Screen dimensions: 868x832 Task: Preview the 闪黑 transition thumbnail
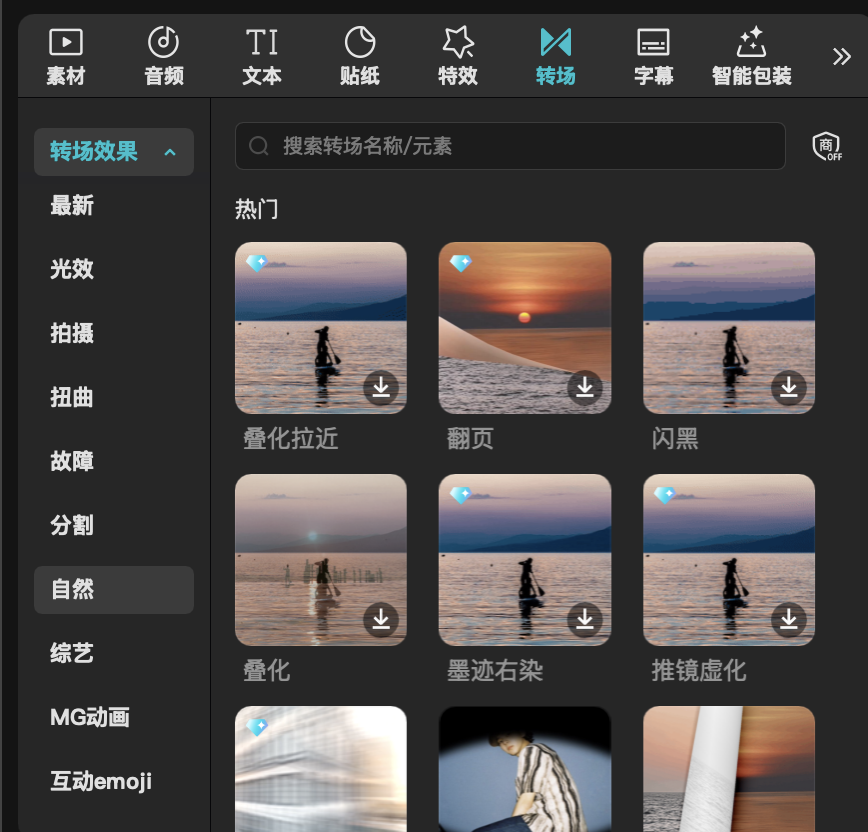tap(728, 328)
